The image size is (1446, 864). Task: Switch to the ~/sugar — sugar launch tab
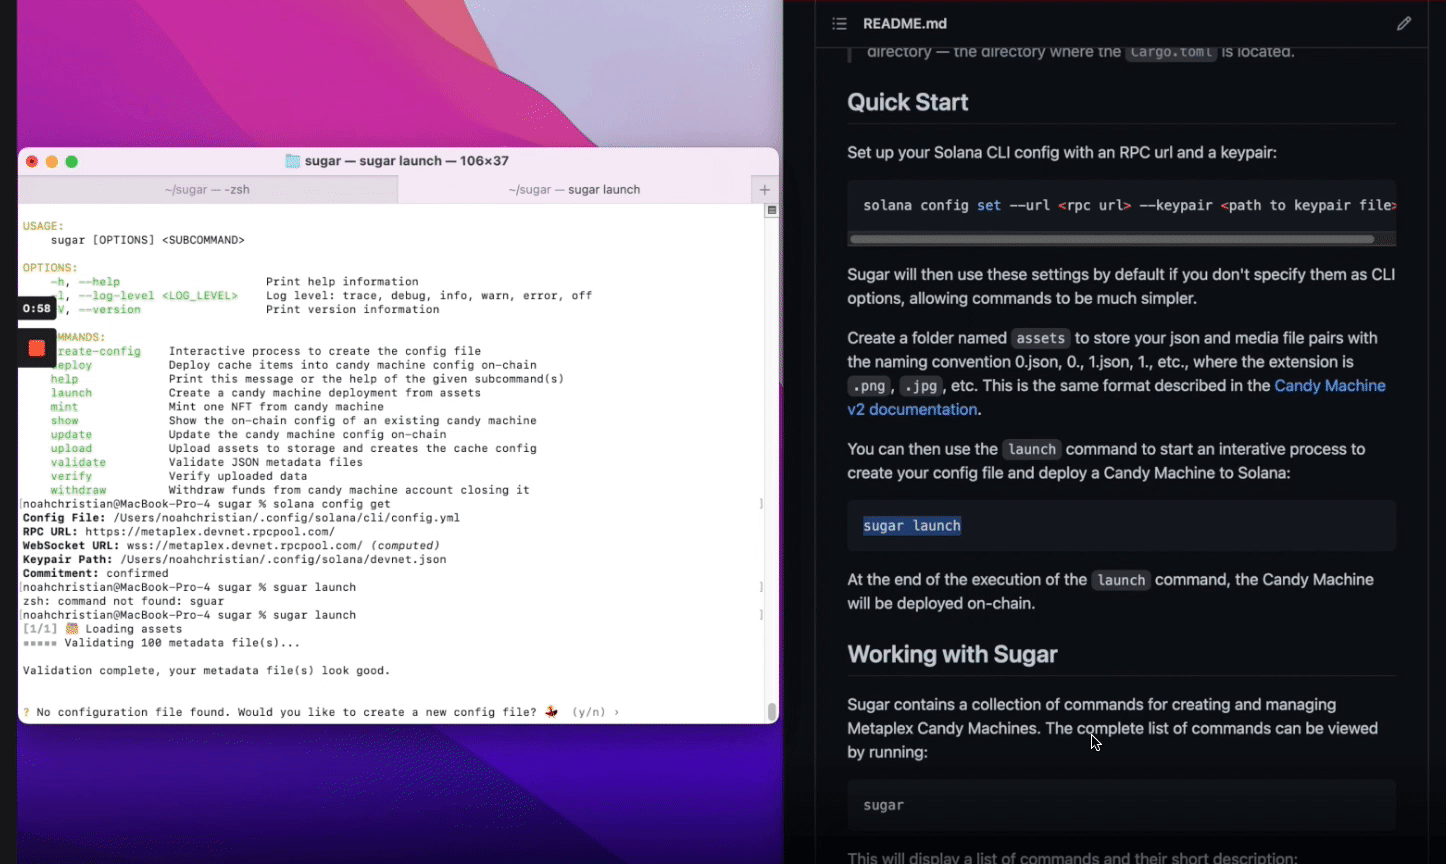coord(574,189)
